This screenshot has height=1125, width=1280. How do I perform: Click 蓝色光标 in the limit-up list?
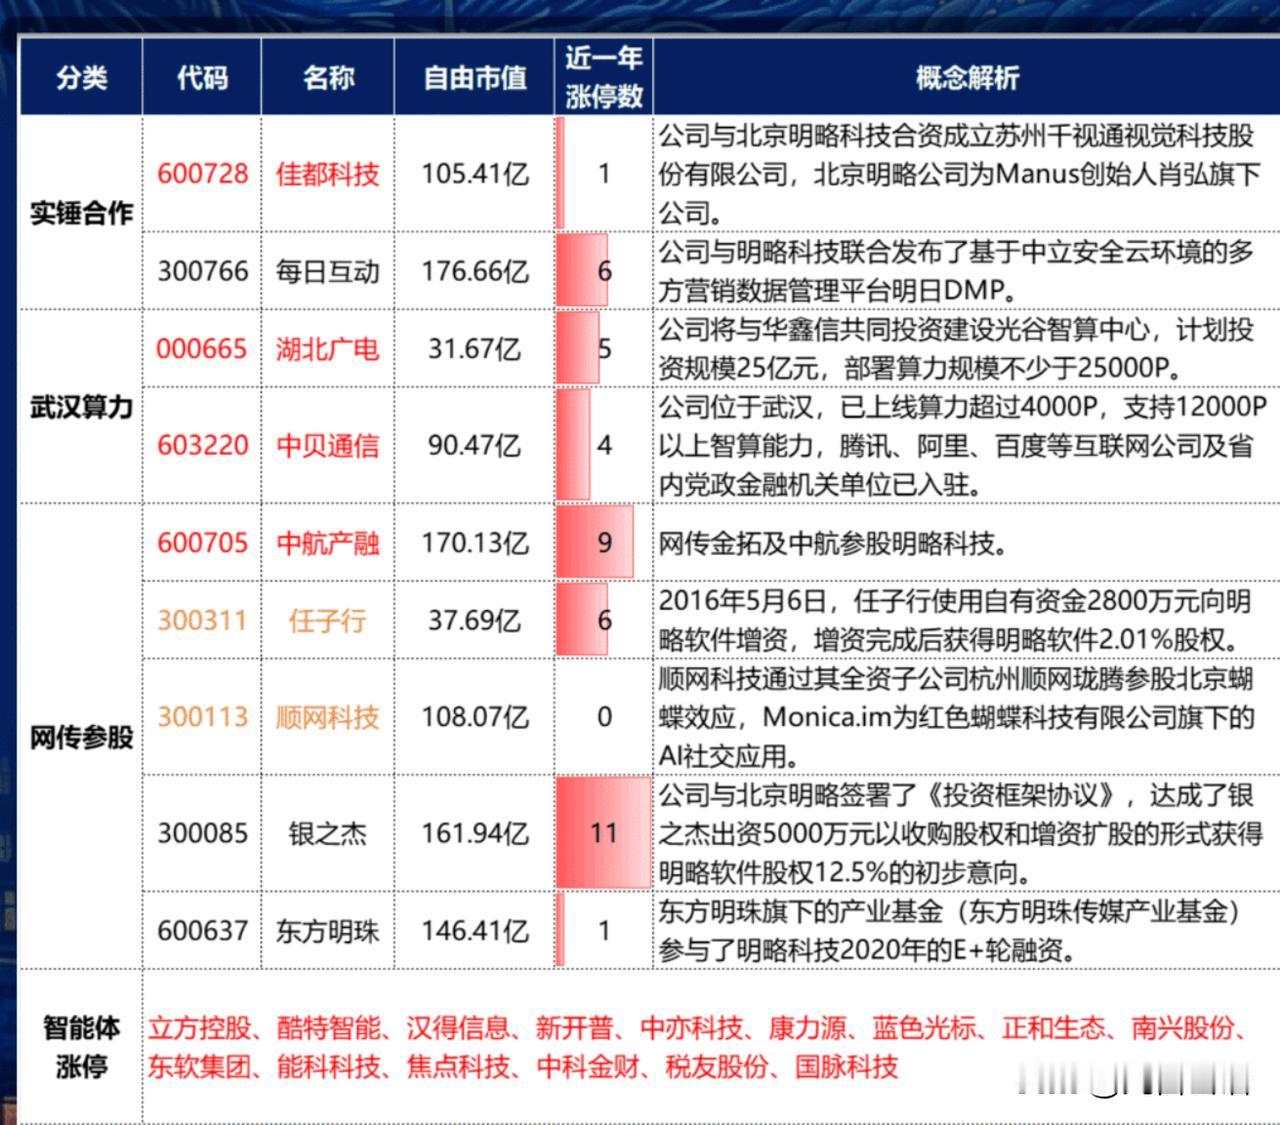click(x=924, y=1028)
